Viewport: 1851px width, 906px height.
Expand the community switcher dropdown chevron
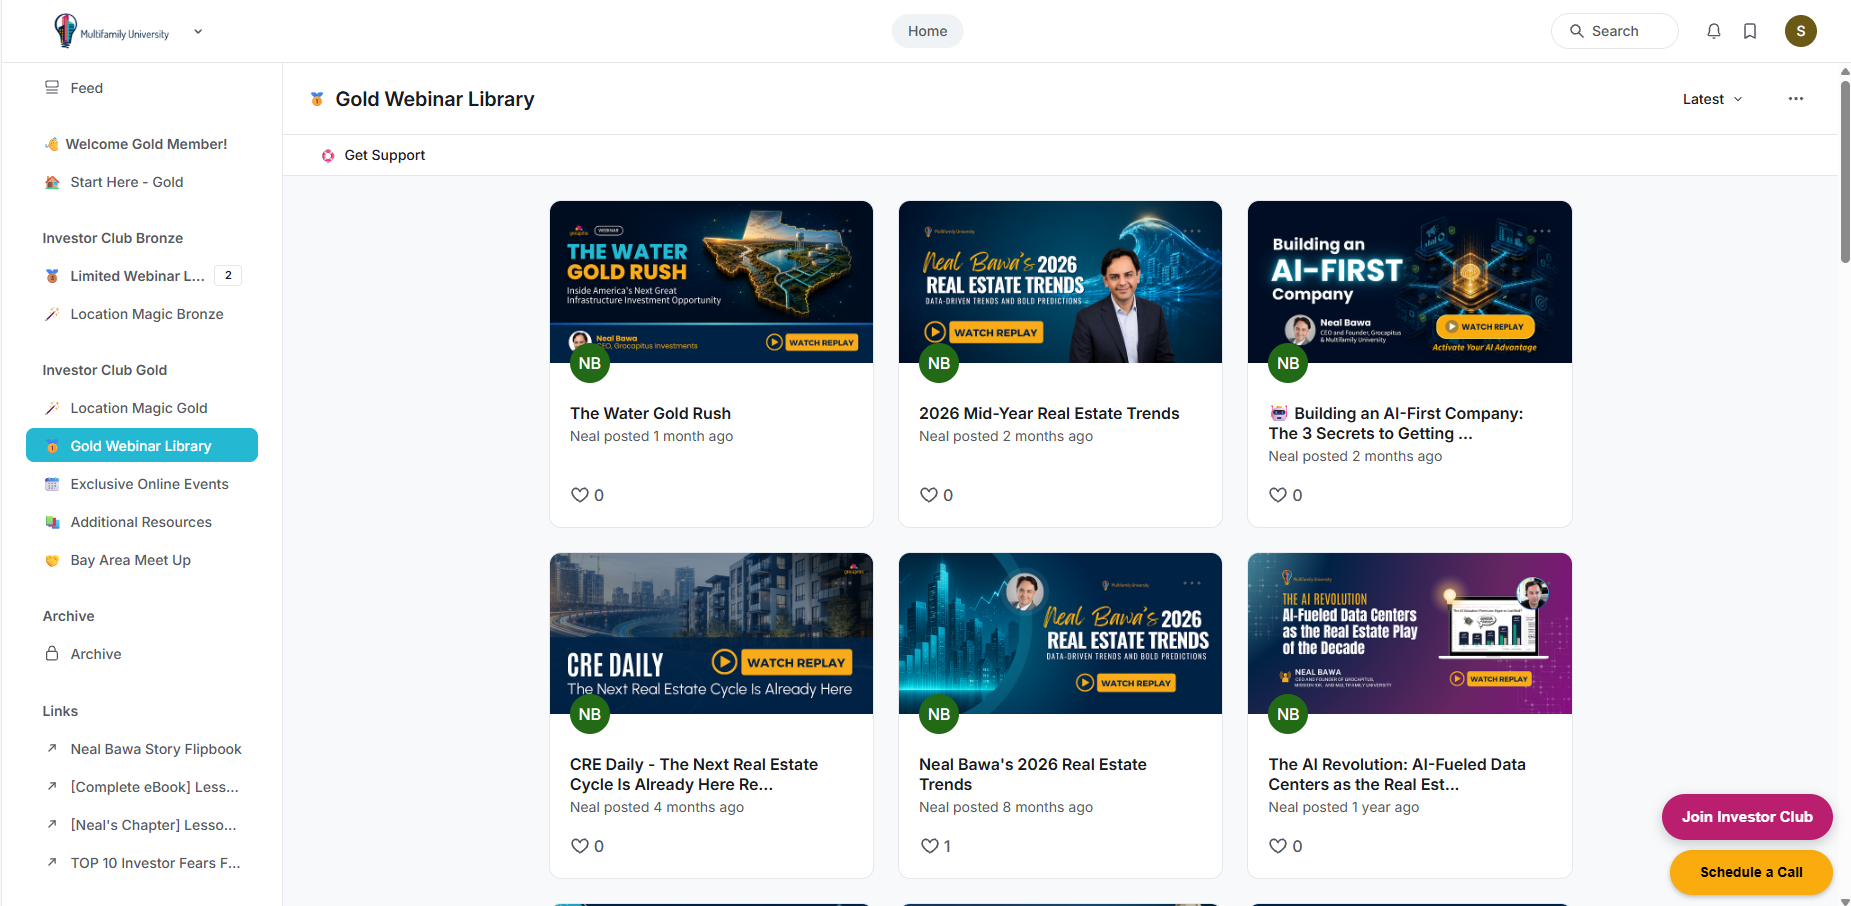[x=198, y=31]
